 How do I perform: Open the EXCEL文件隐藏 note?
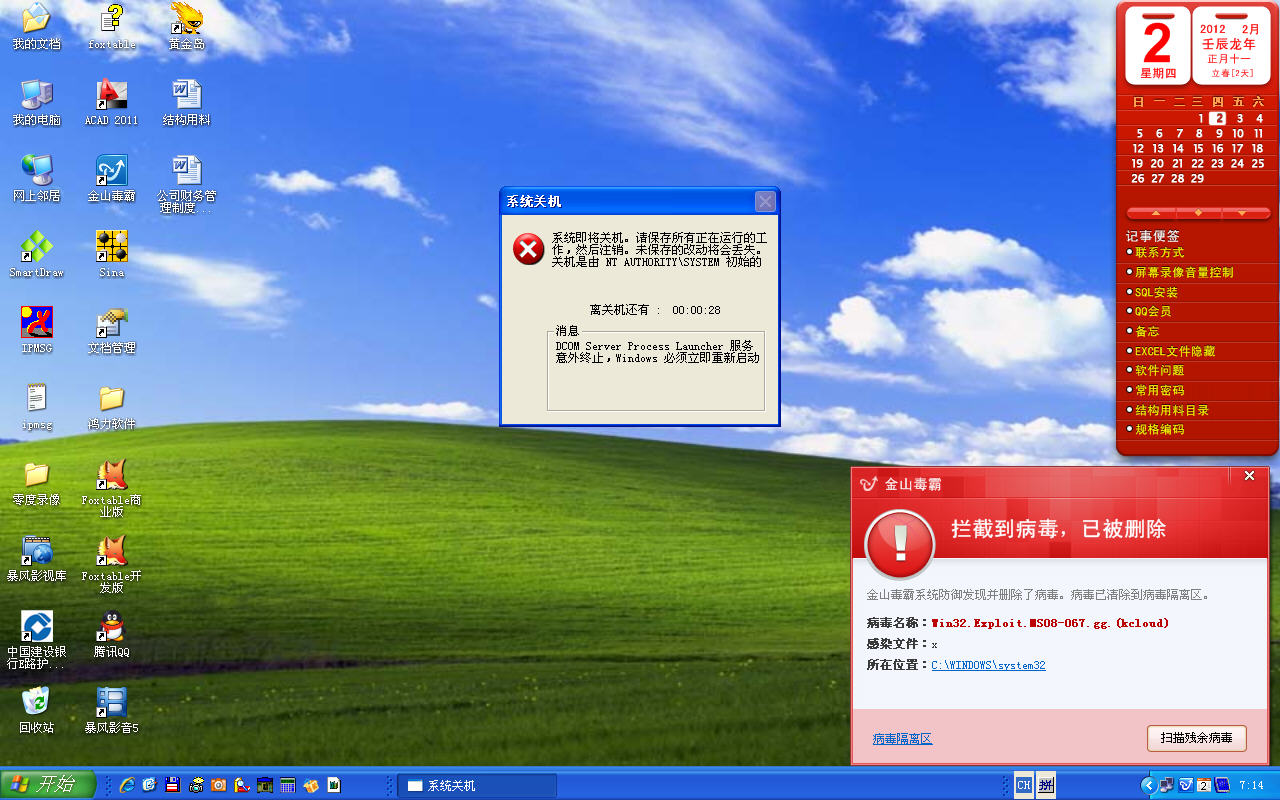coord(1175,351)
